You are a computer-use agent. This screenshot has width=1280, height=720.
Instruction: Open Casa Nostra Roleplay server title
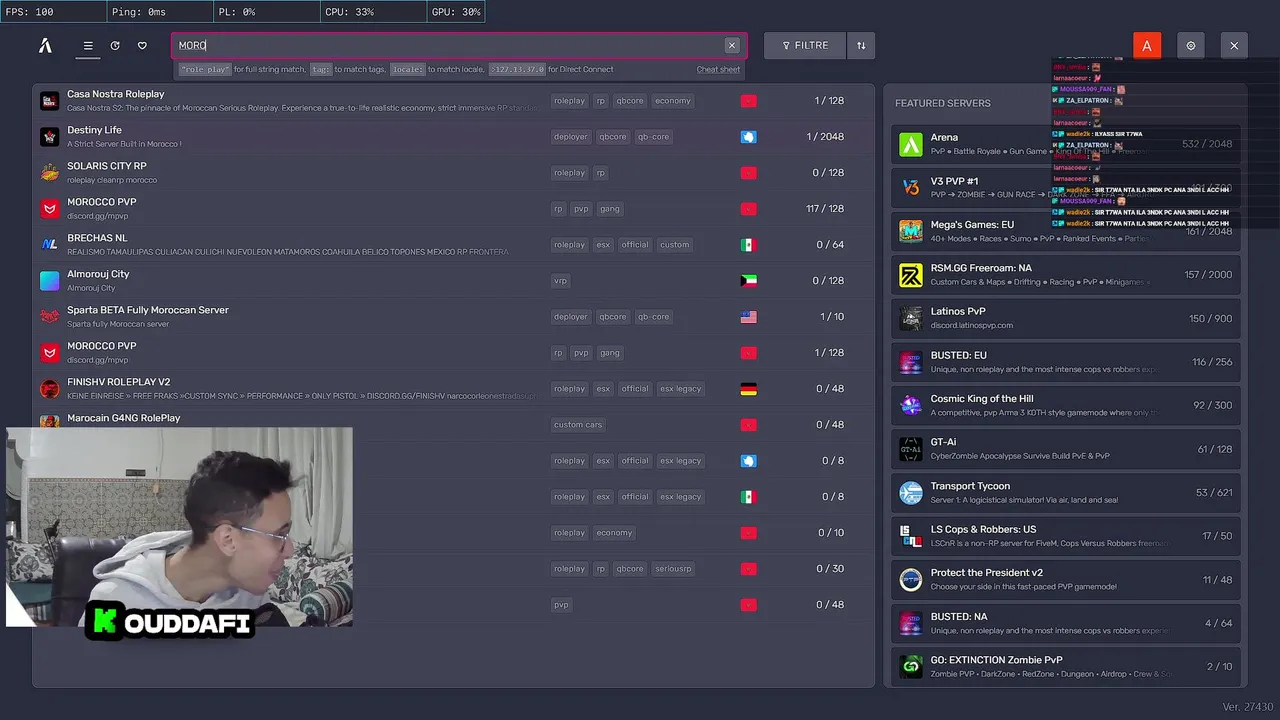pyautogui.click(x=116, y=94)
